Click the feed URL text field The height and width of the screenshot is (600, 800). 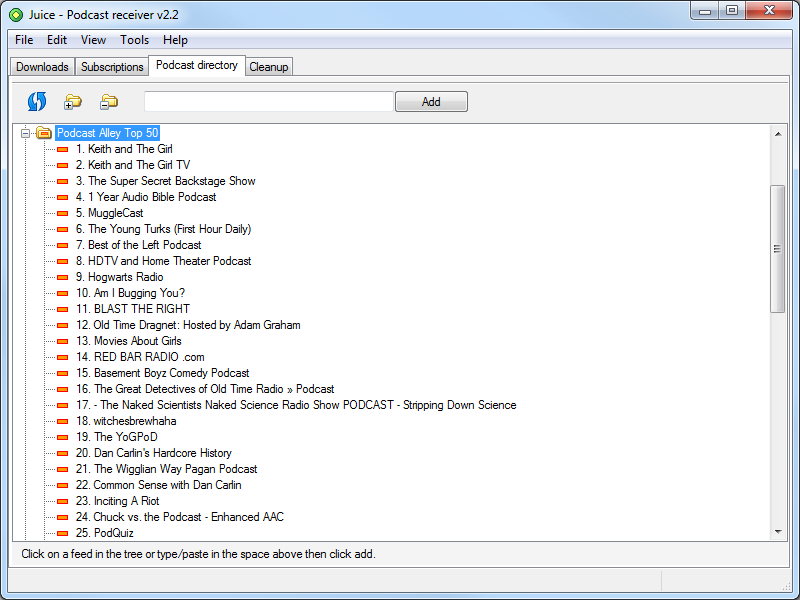[x=268, y=101]
